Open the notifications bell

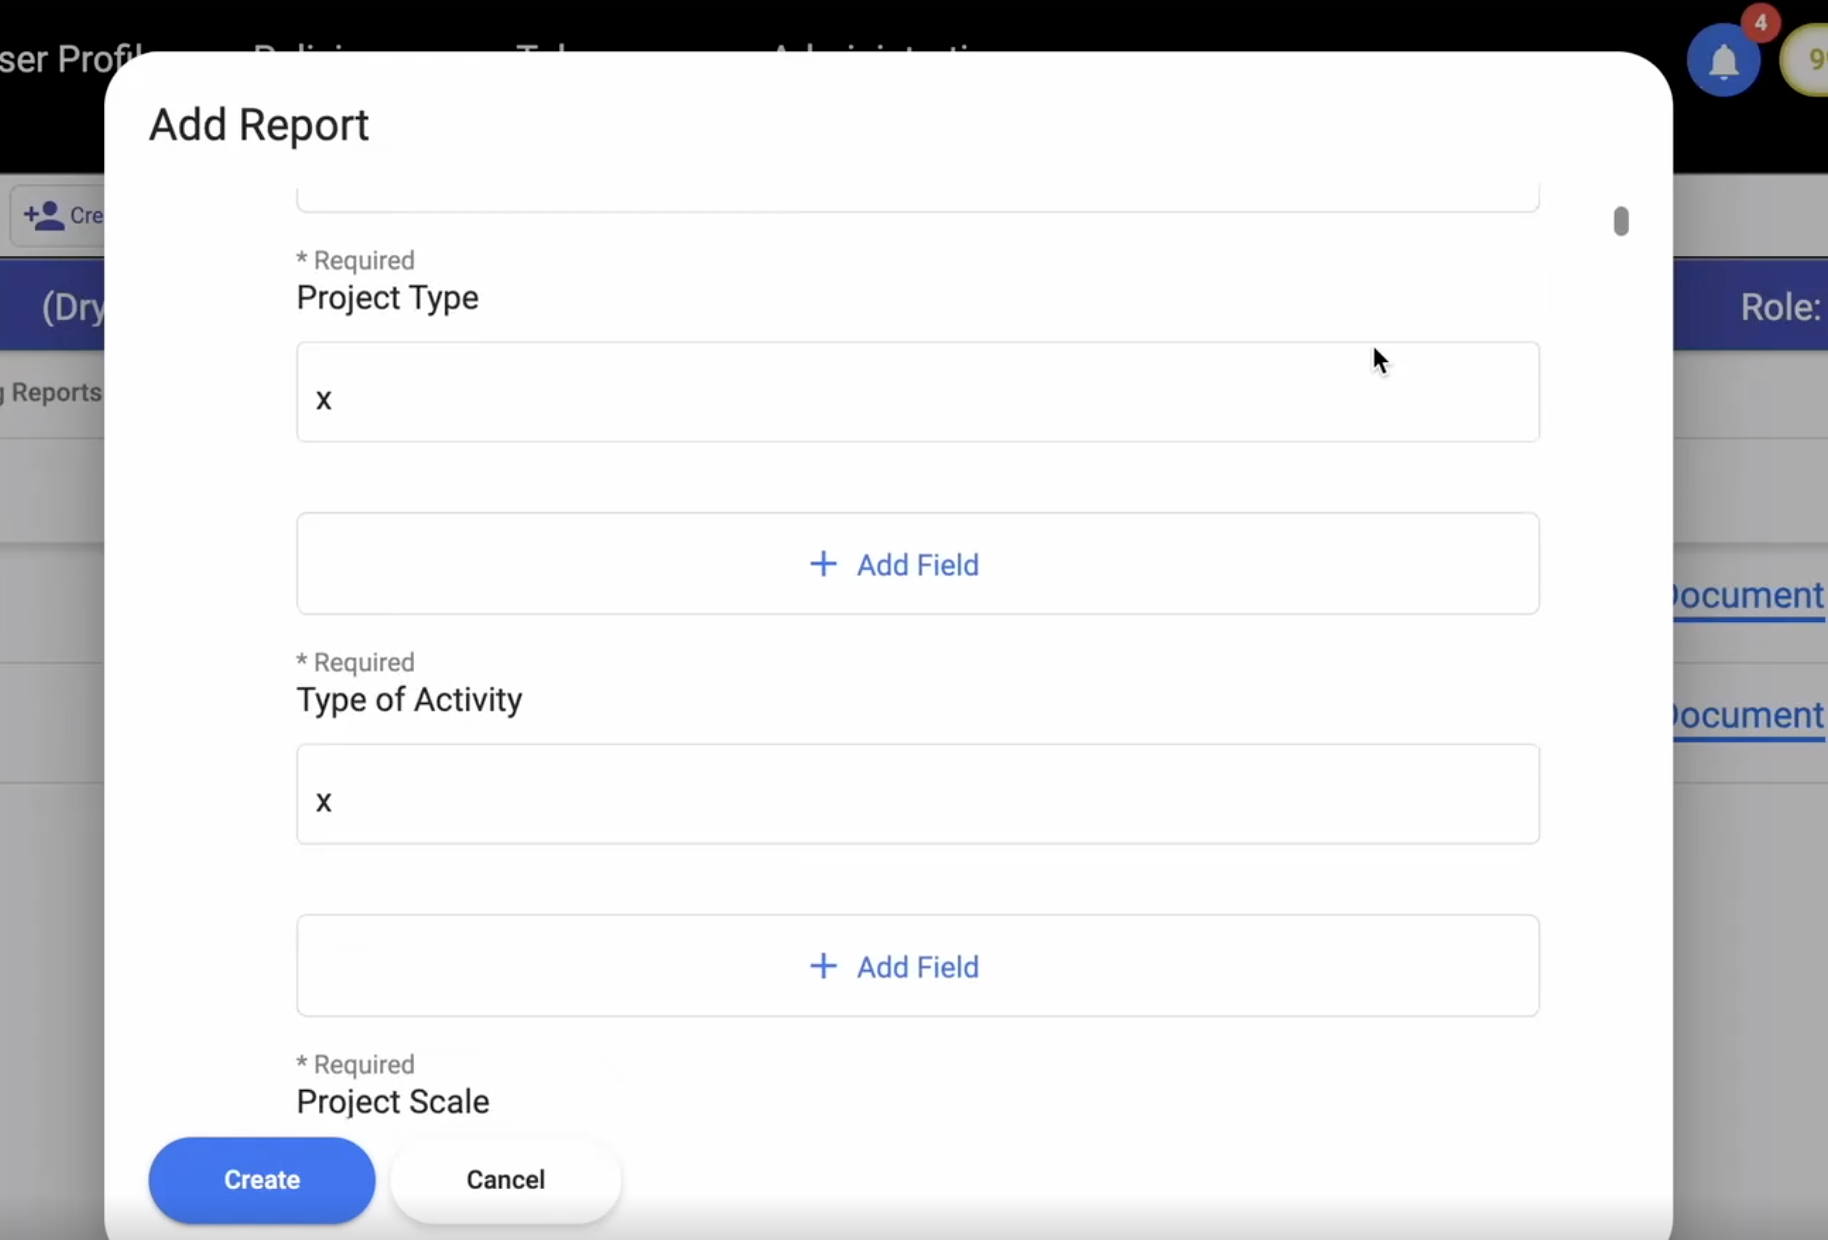point(1723,62)
